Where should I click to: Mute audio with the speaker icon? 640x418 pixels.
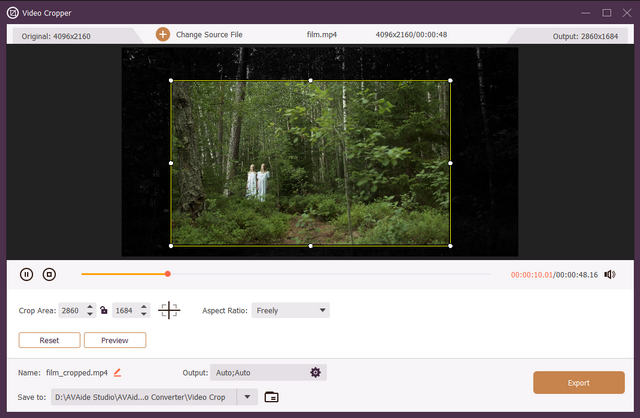610,274
